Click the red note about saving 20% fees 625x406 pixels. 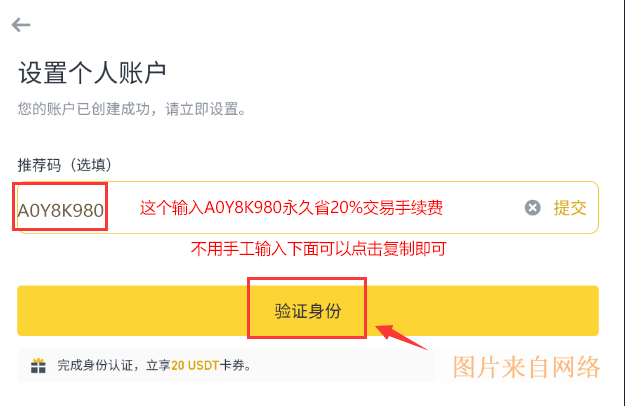tap(291, 208)
